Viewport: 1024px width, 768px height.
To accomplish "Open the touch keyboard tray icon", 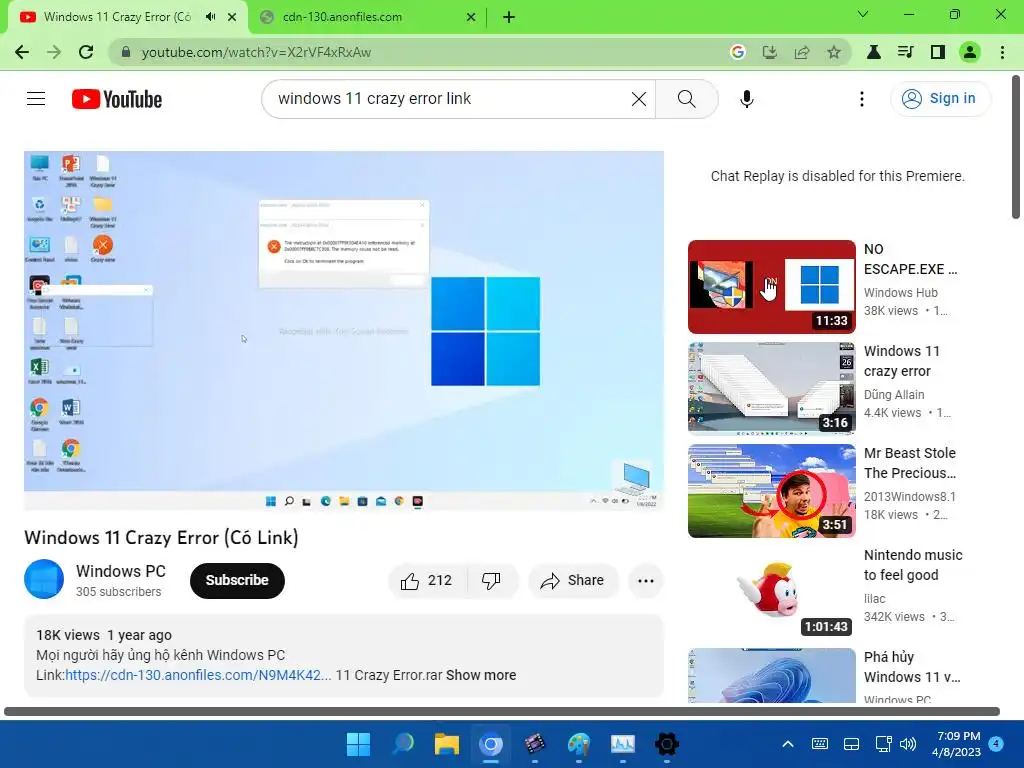I will [820, 744].
